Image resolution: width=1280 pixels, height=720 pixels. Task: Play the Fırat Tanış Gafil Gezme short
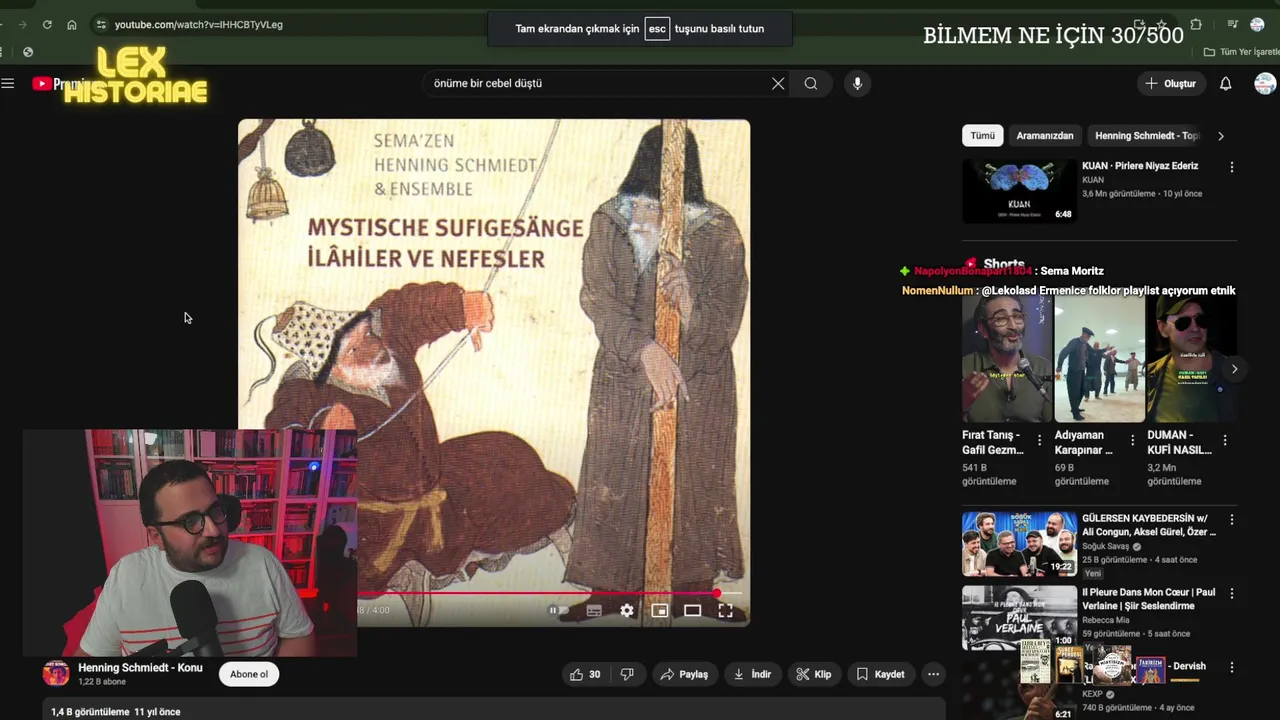1006,358
